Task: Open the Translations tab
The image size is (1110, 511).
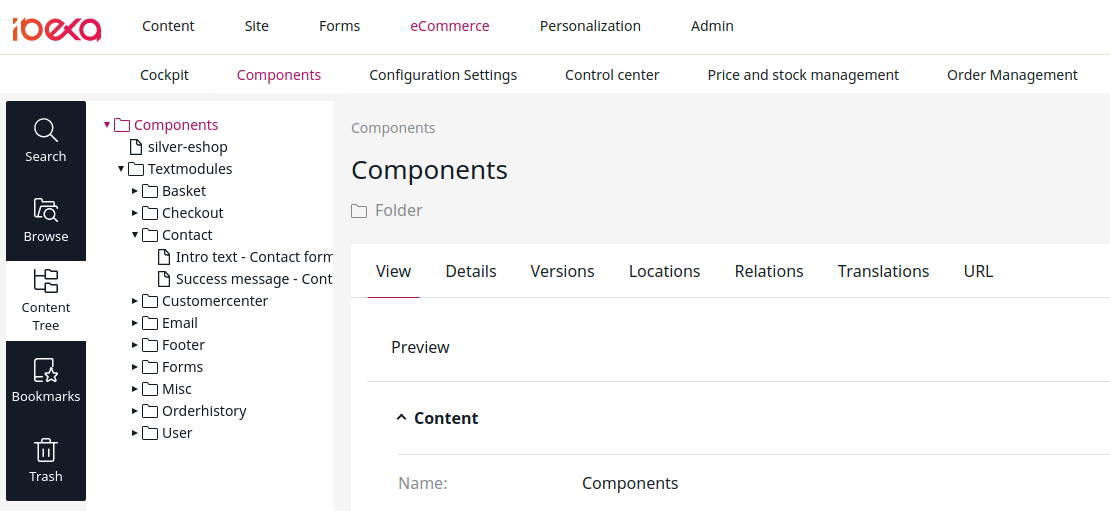Action: [883, 271]
